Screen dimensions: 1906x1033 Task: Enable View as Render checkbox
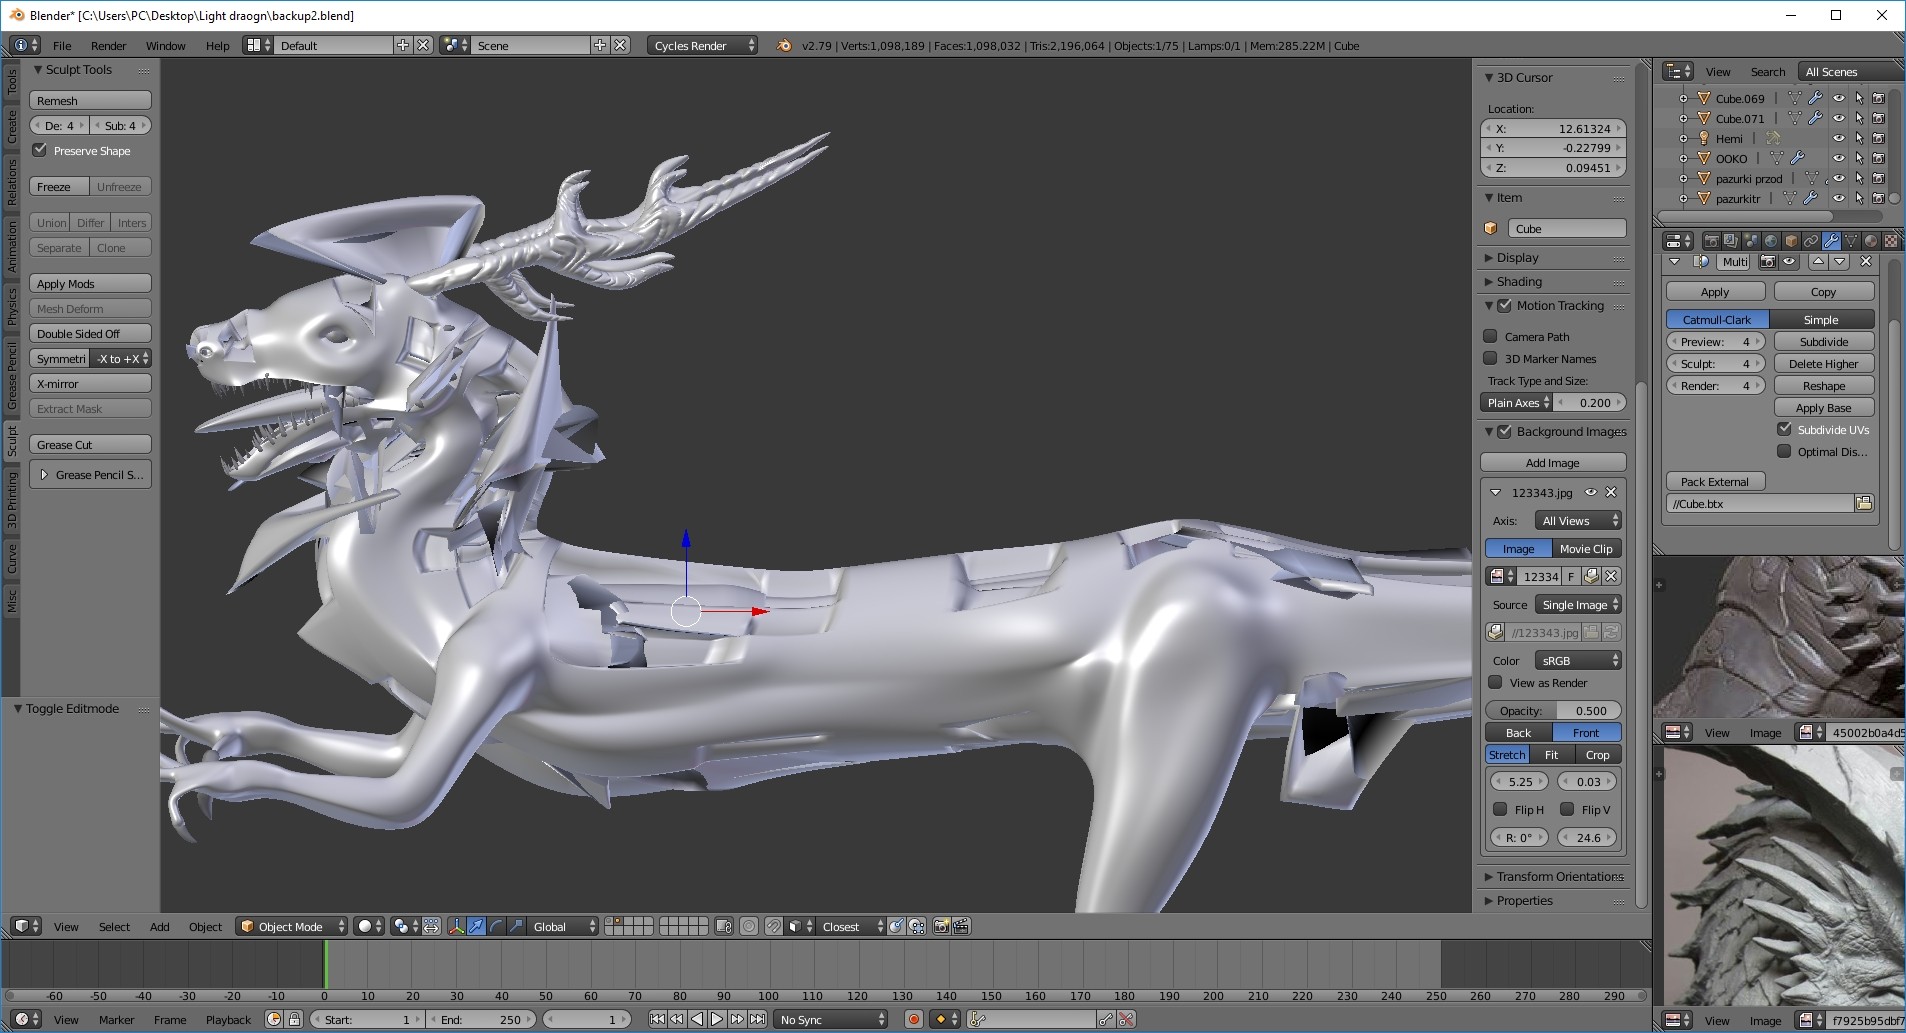(1495, 683)
